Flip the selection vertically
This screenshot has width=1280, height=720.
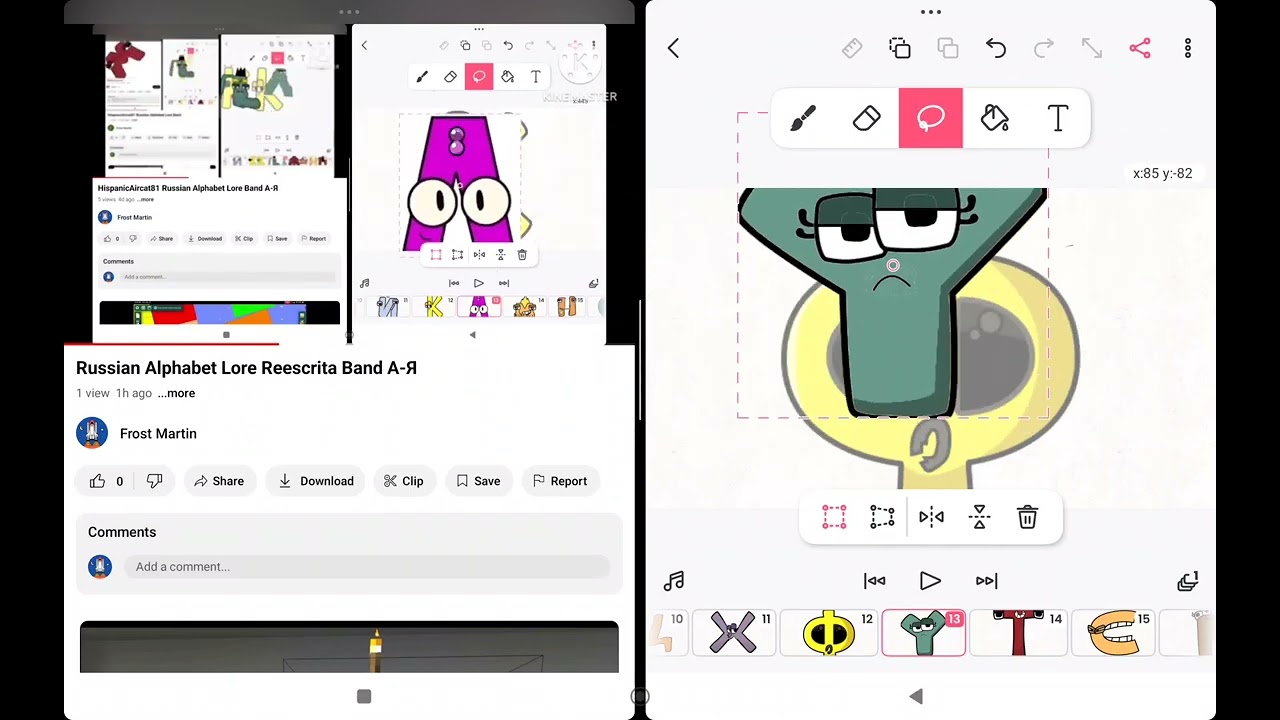(x=979, y=517)
